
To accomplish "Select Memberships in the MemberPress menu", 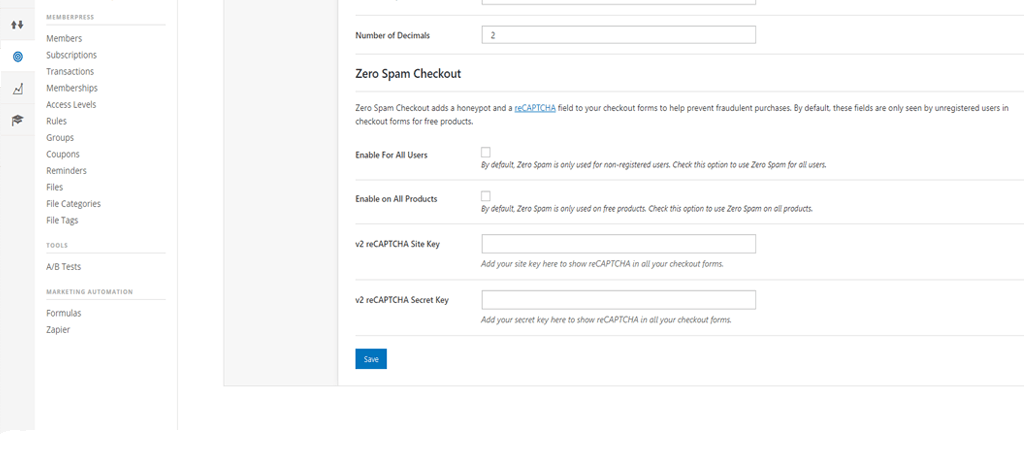I will 72,88.
